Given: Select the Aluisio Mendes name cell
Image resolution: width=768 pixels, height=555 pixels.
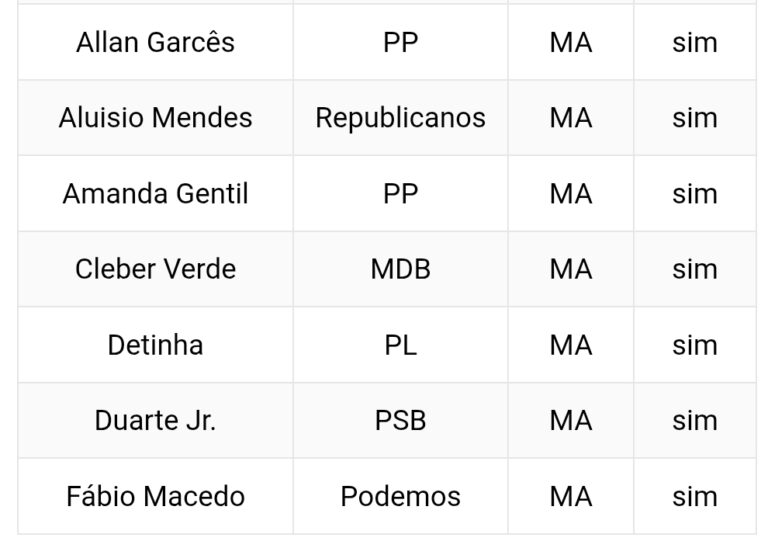Looking at the screenshot, I should coord(155,118).
